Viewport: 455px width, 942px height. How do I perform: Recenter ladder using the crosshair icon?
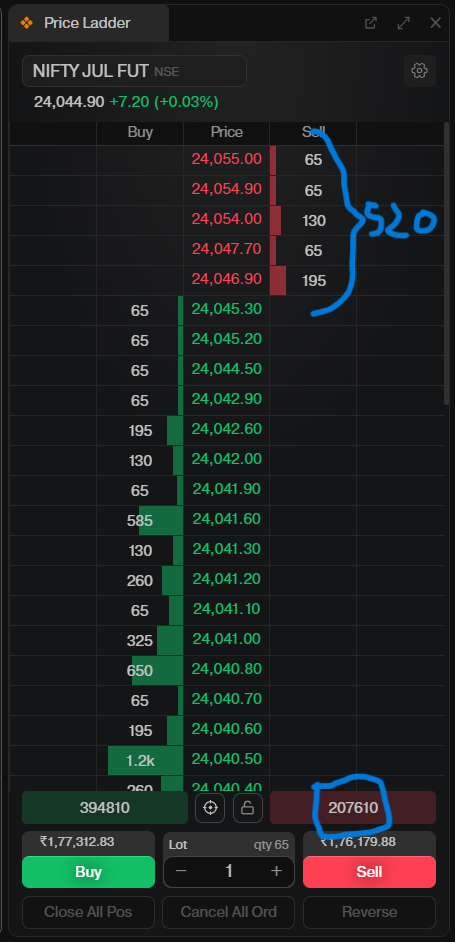click(x=210, y=807)
